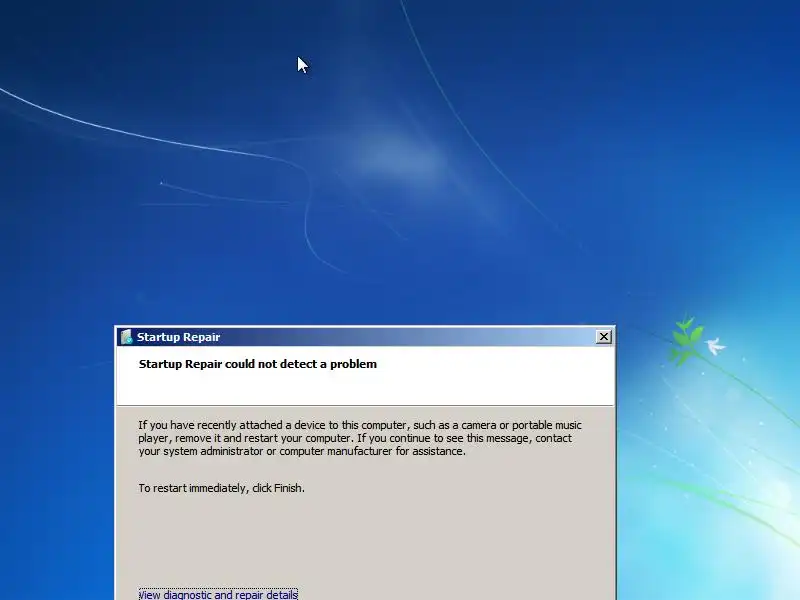Viewport: 800px width, 600px height.
Task: Click the 'Startup Repair' window title text
Action: tap(179, 337)
